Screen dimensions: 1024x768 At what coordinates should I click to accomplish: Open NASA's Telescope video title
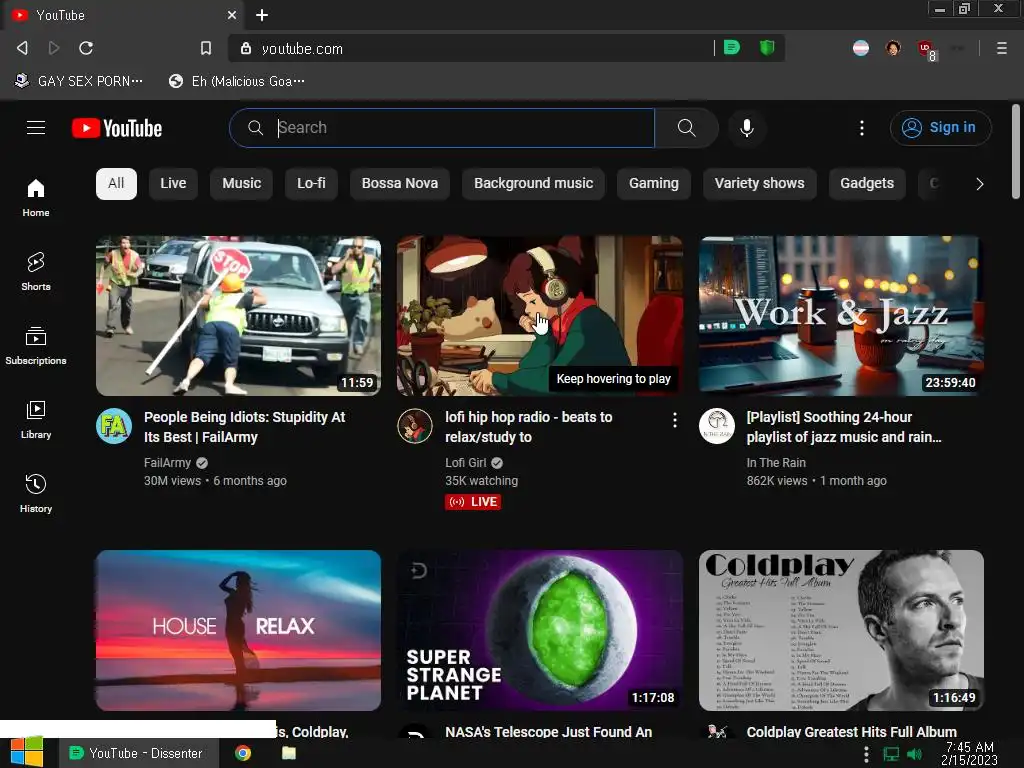(549, 731)
